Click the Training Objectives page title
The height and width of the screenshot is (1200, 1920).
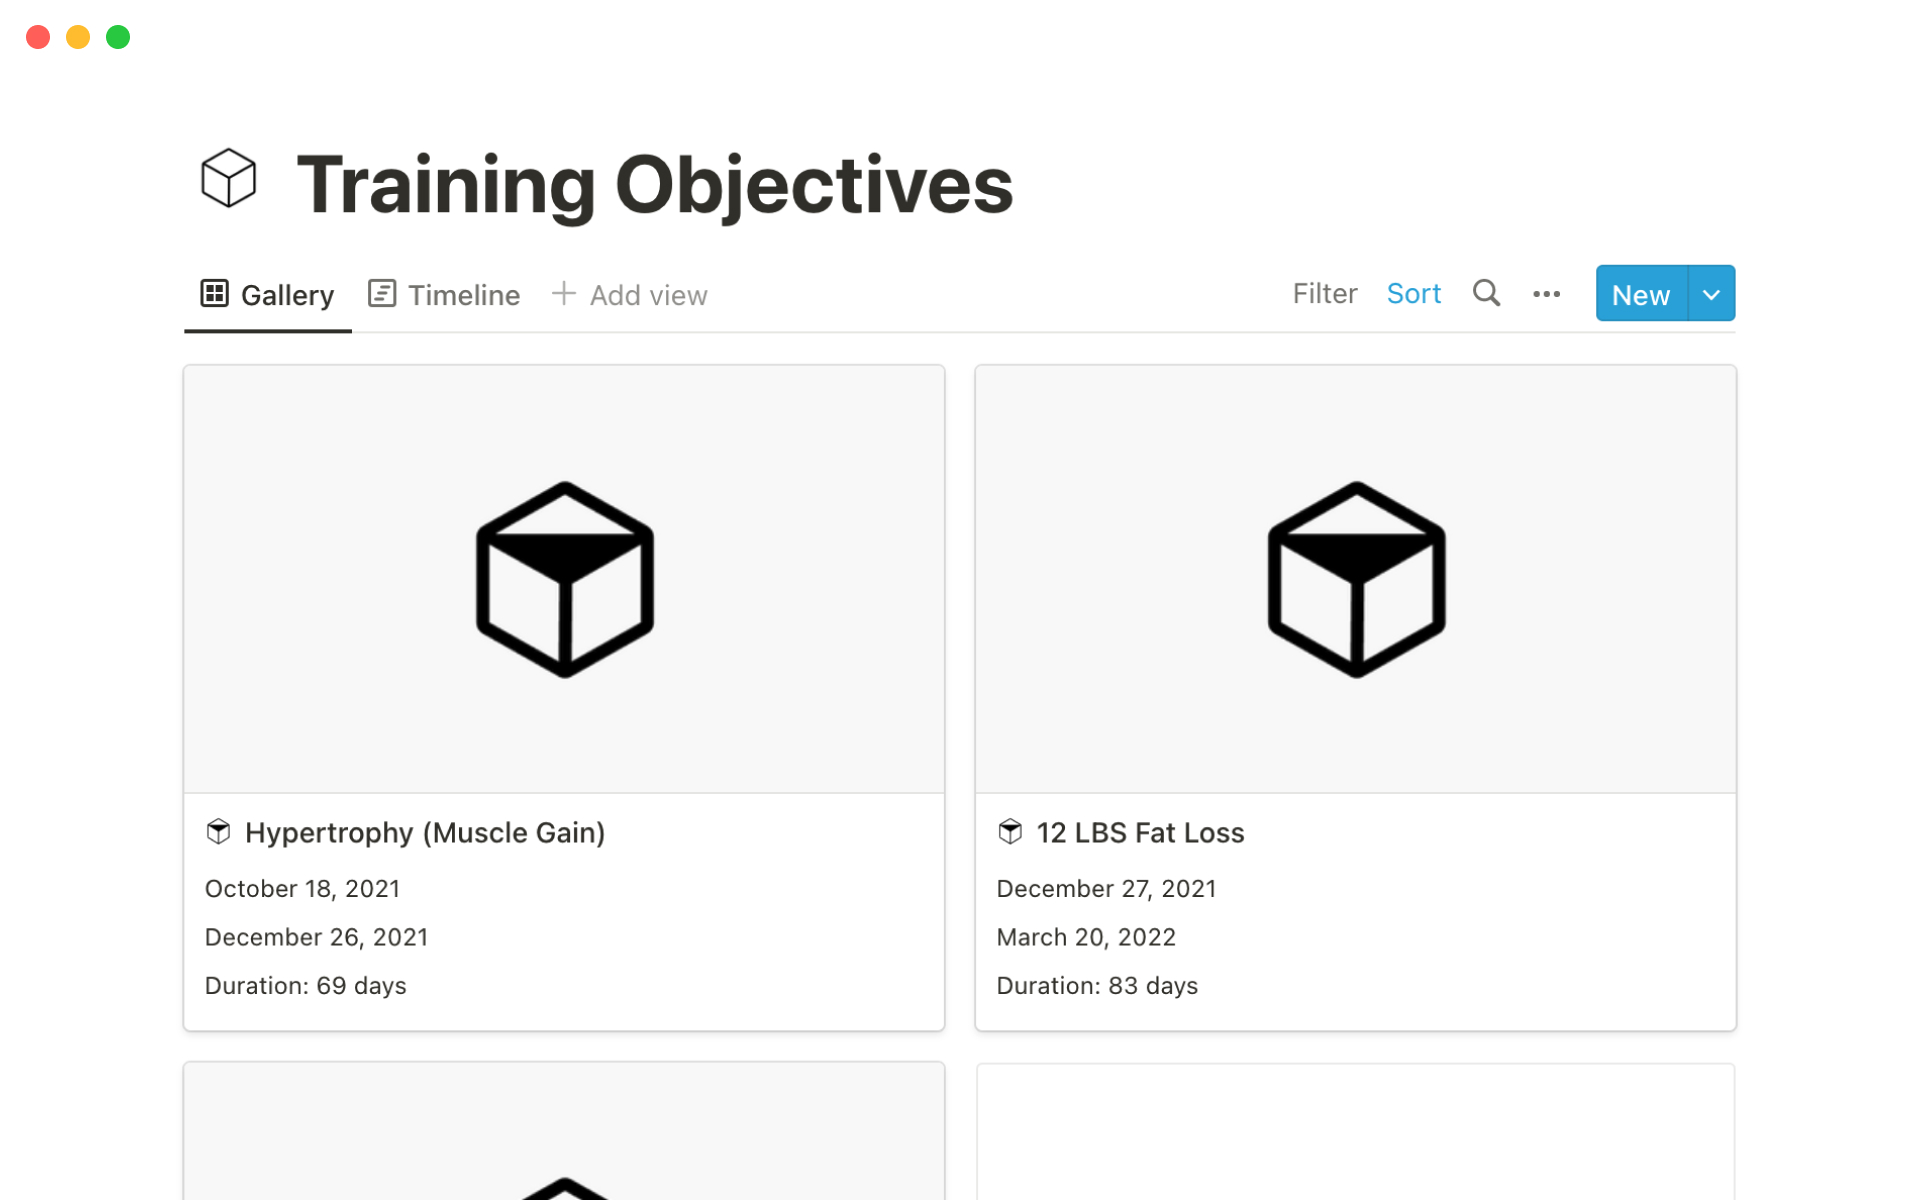pyautogui.click(x=655, y=185)
